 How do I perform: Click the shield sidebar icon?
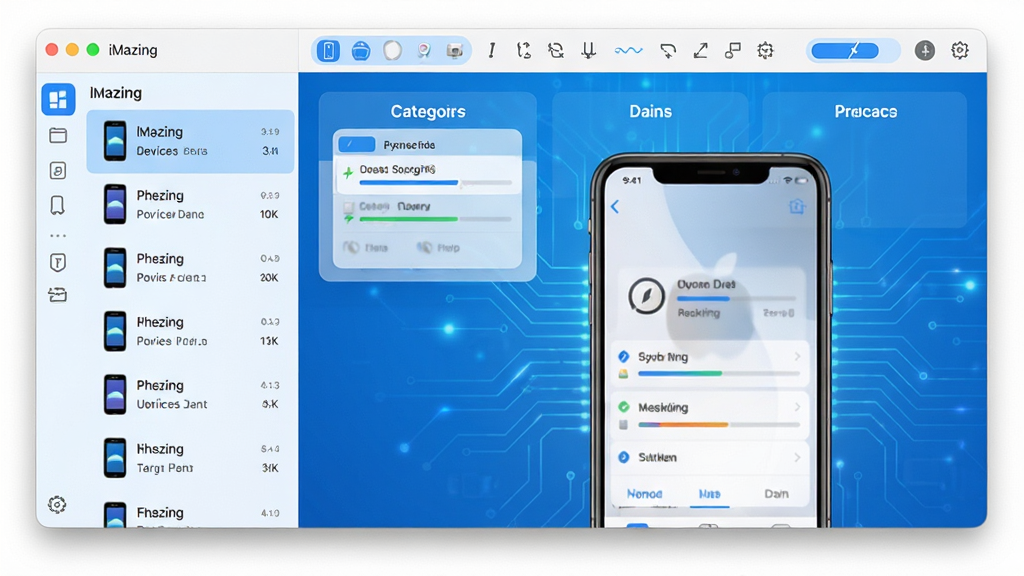[57, 263]
